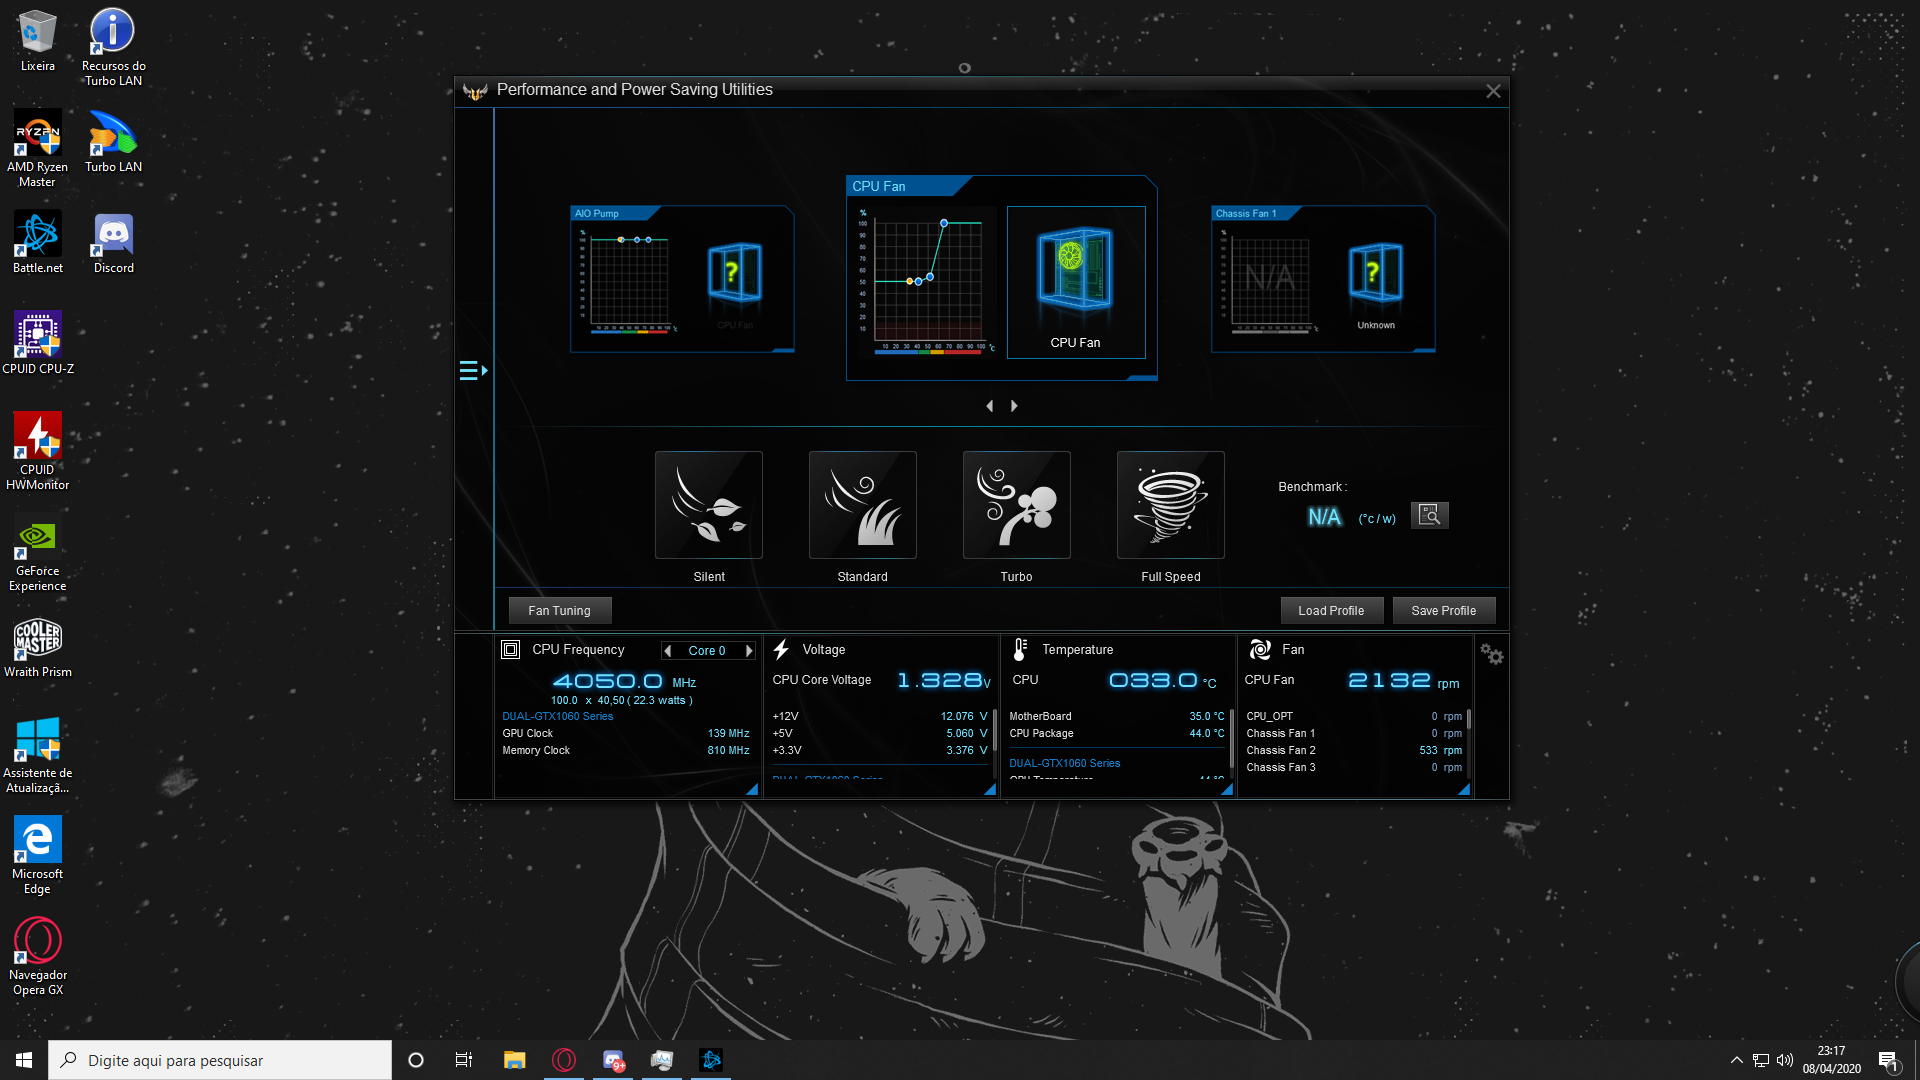The image size is (1920, 1080).
Task: Show hidden tray icons chevron
Action: tap(1736, 1060)
